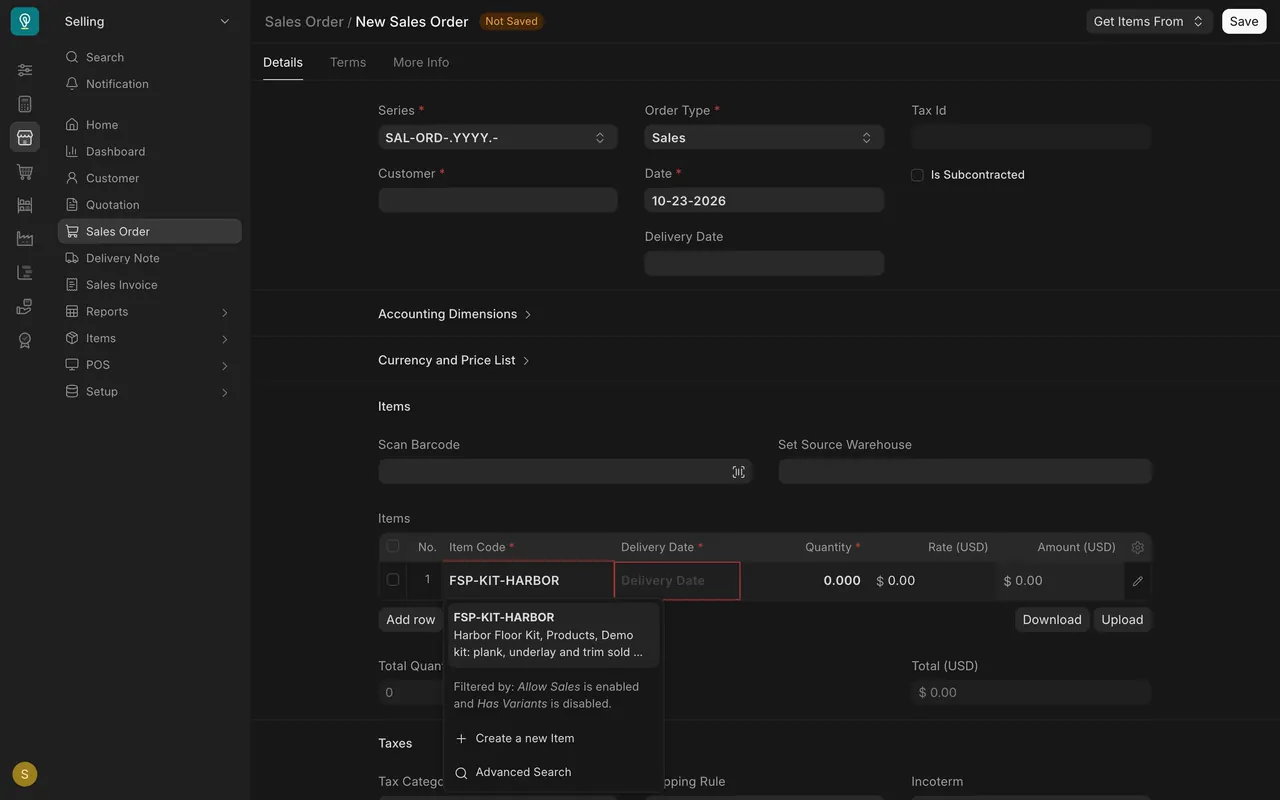Choose Create a new Item option
This screenshot has height=800, width=1280.
click(x=553, y=738)
